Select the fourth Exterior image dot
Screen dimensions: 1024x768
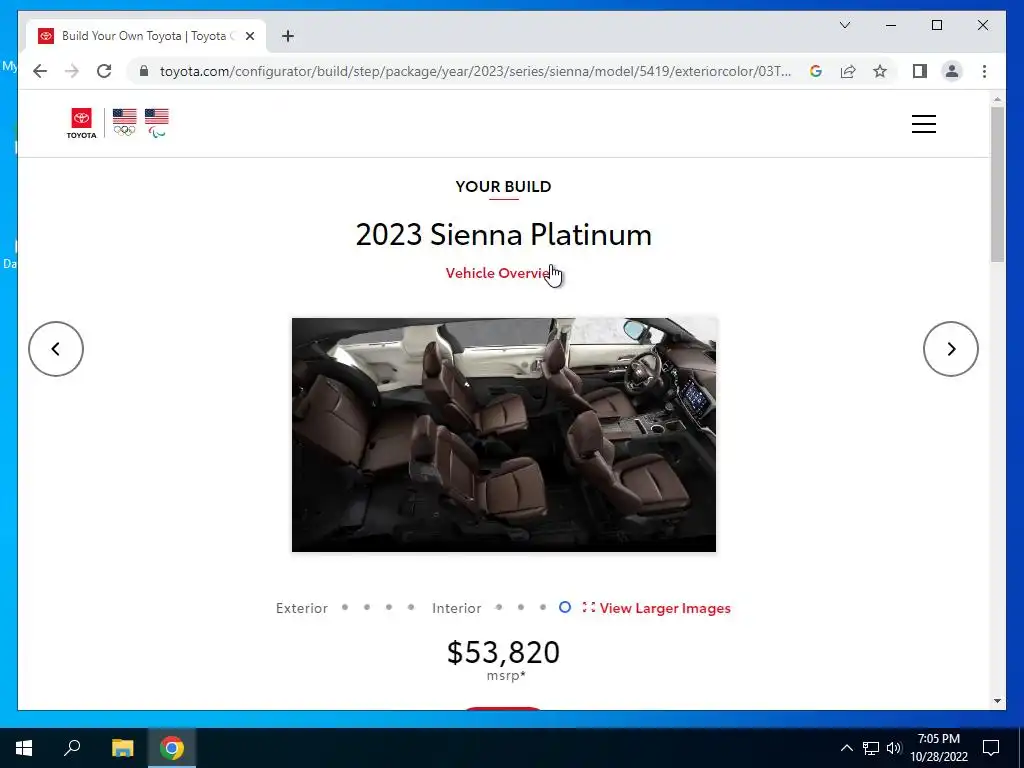(411, 607)
